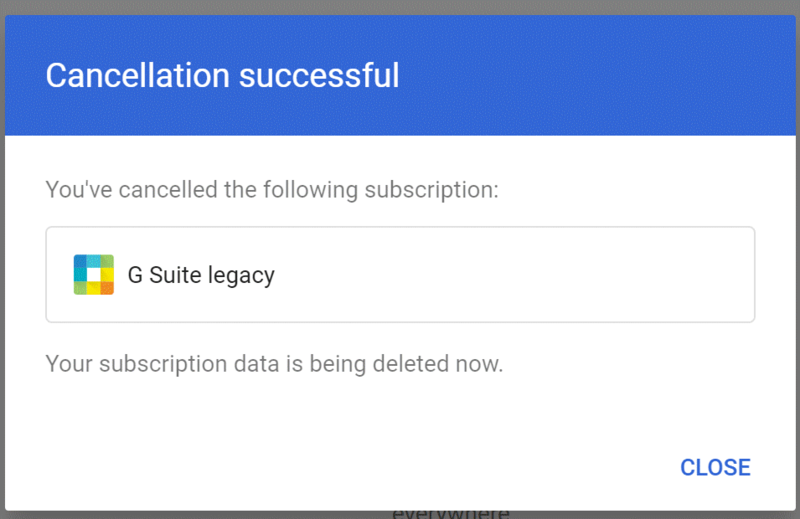Click dimmed backdrop above the dialog

coord(400,7)
